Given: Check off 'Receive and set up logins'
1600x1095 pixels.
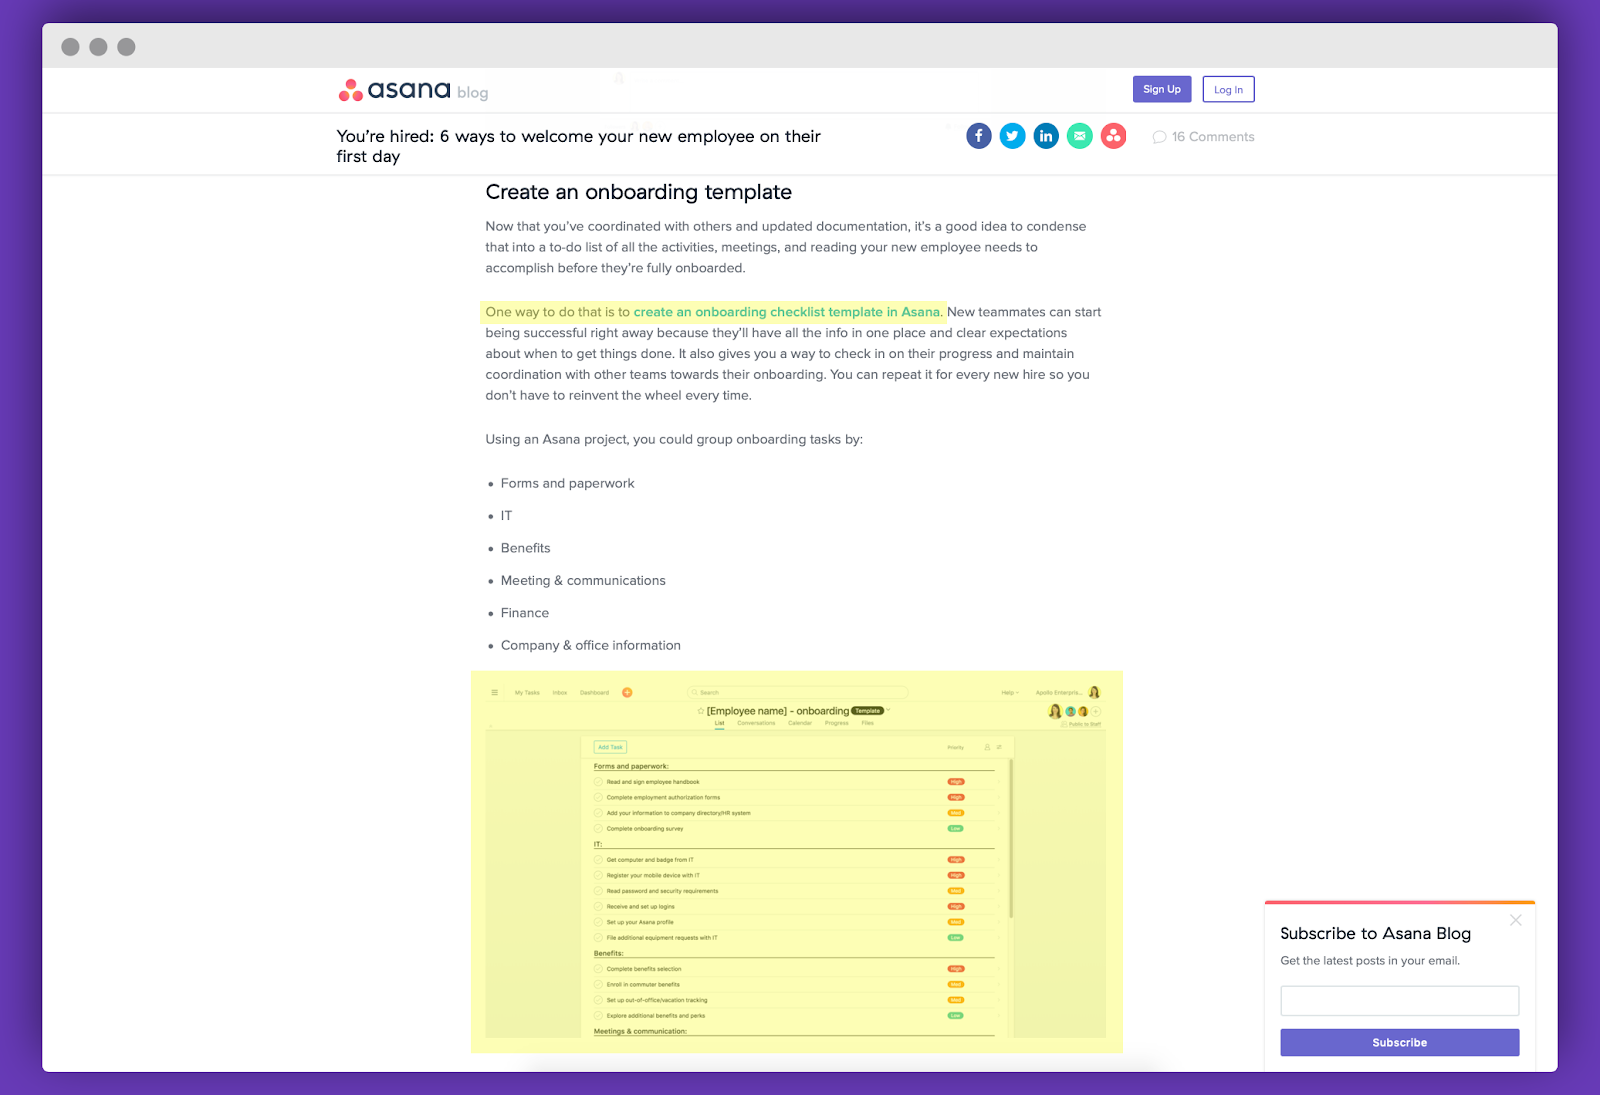Looking at the screenshot, I should pos(599,907).
